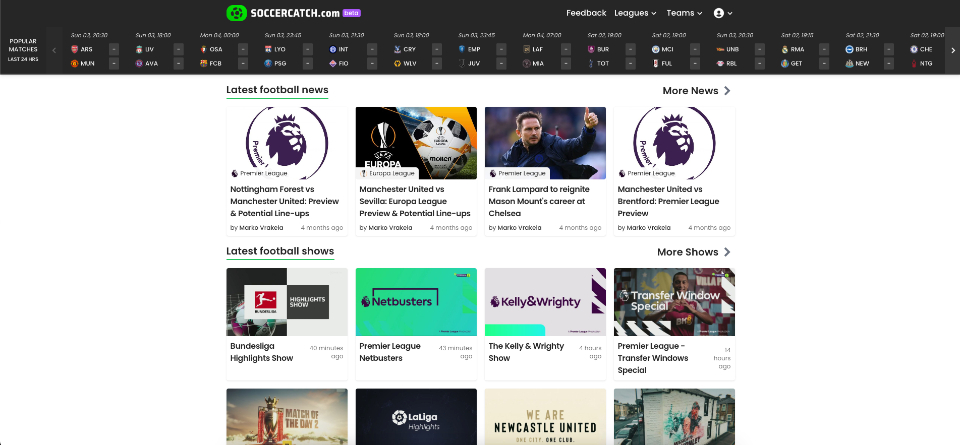Open the Netbusters show thumbnail
Viewport: 960px width, 445px height.
(x=416, y=302)
